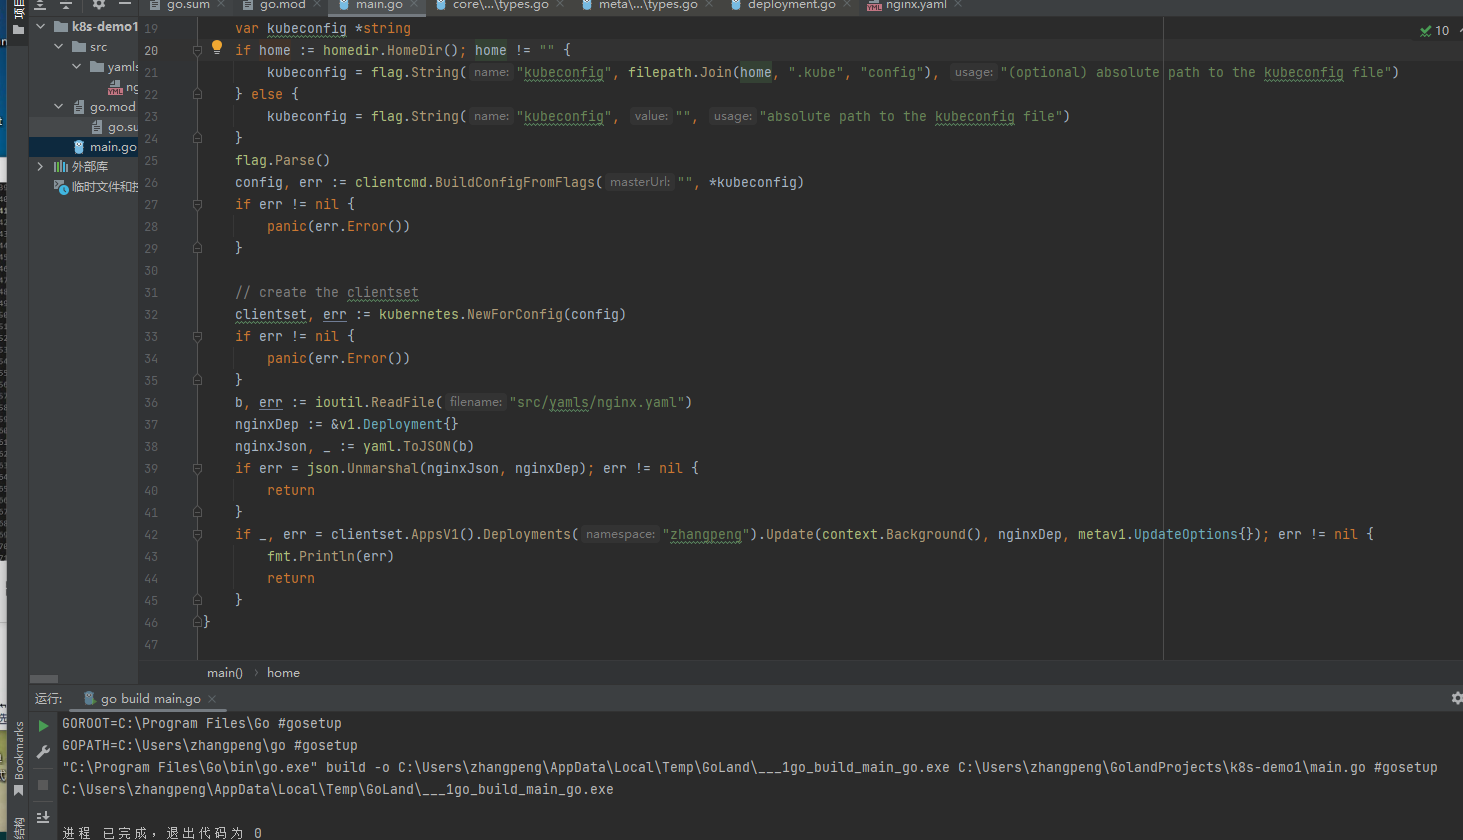Stop the running process
Image resolution: width=1463 pixels, height=840 pixels.
[x=43, y=785]
